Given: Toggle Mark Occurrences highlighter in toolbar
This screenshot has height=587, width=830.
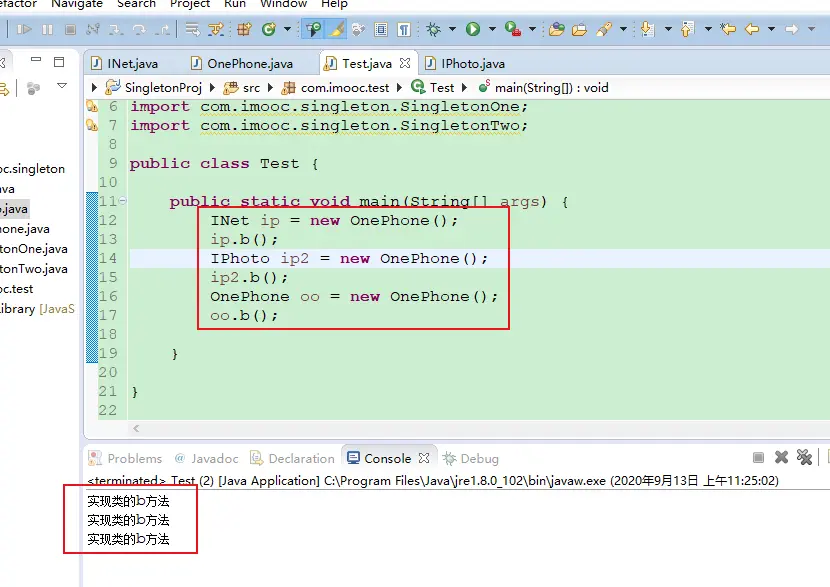Looking at the screenshot, I should coord(336,30).
